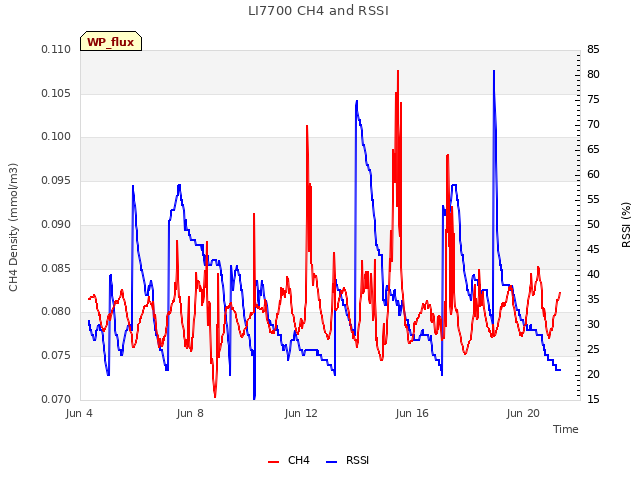Click the Jun 20 tick label
Viewport: 640px width, 480px height.
[x=523, y=413]
